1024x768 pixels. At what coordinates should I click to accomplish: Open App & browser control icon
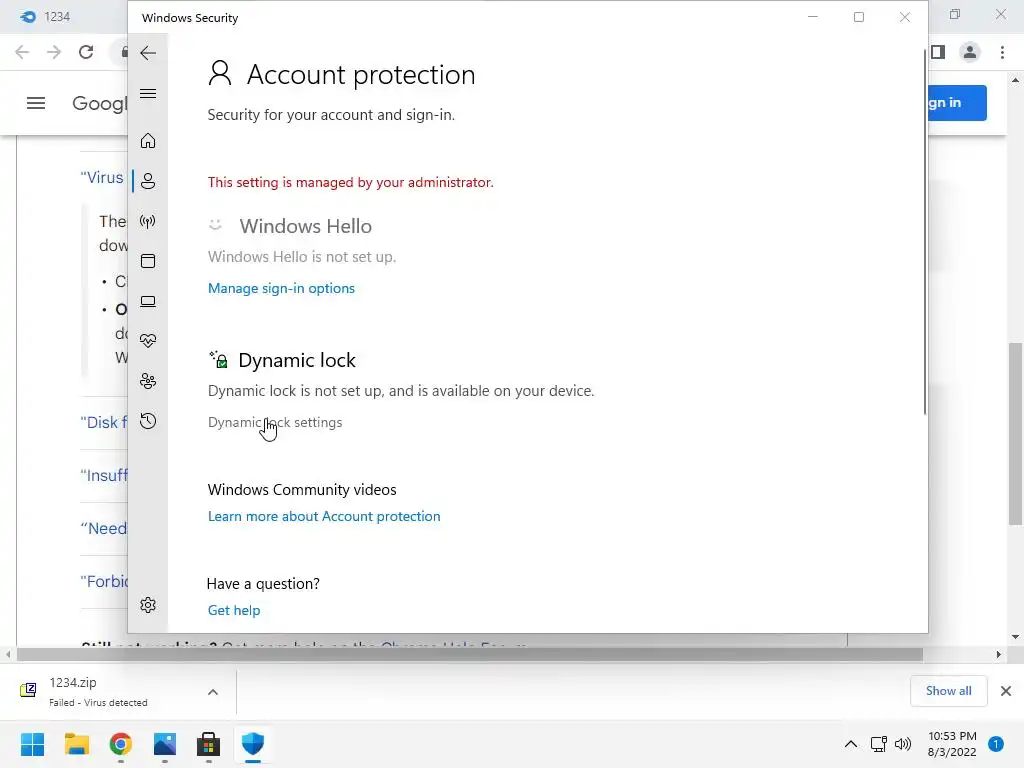(x=148, y=261)
